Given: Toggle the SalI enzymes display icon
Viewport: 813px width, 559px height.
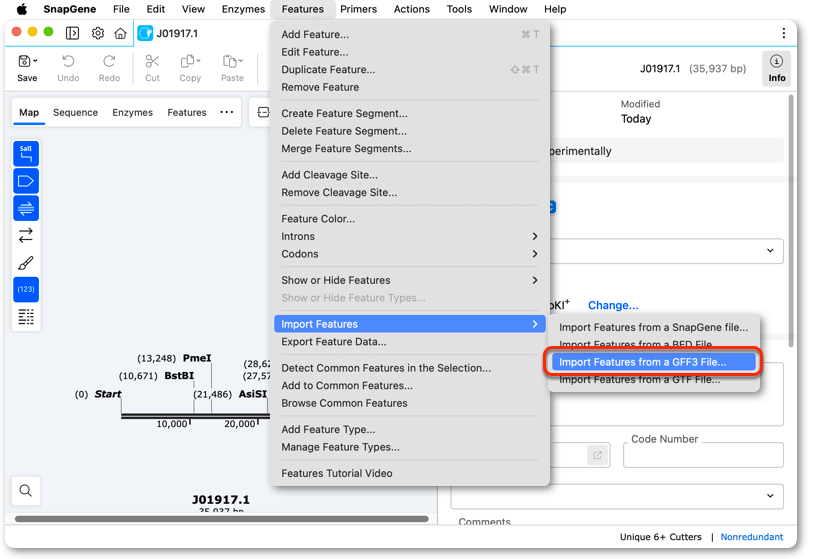Looking at the screenshot, I should point(26,153).
